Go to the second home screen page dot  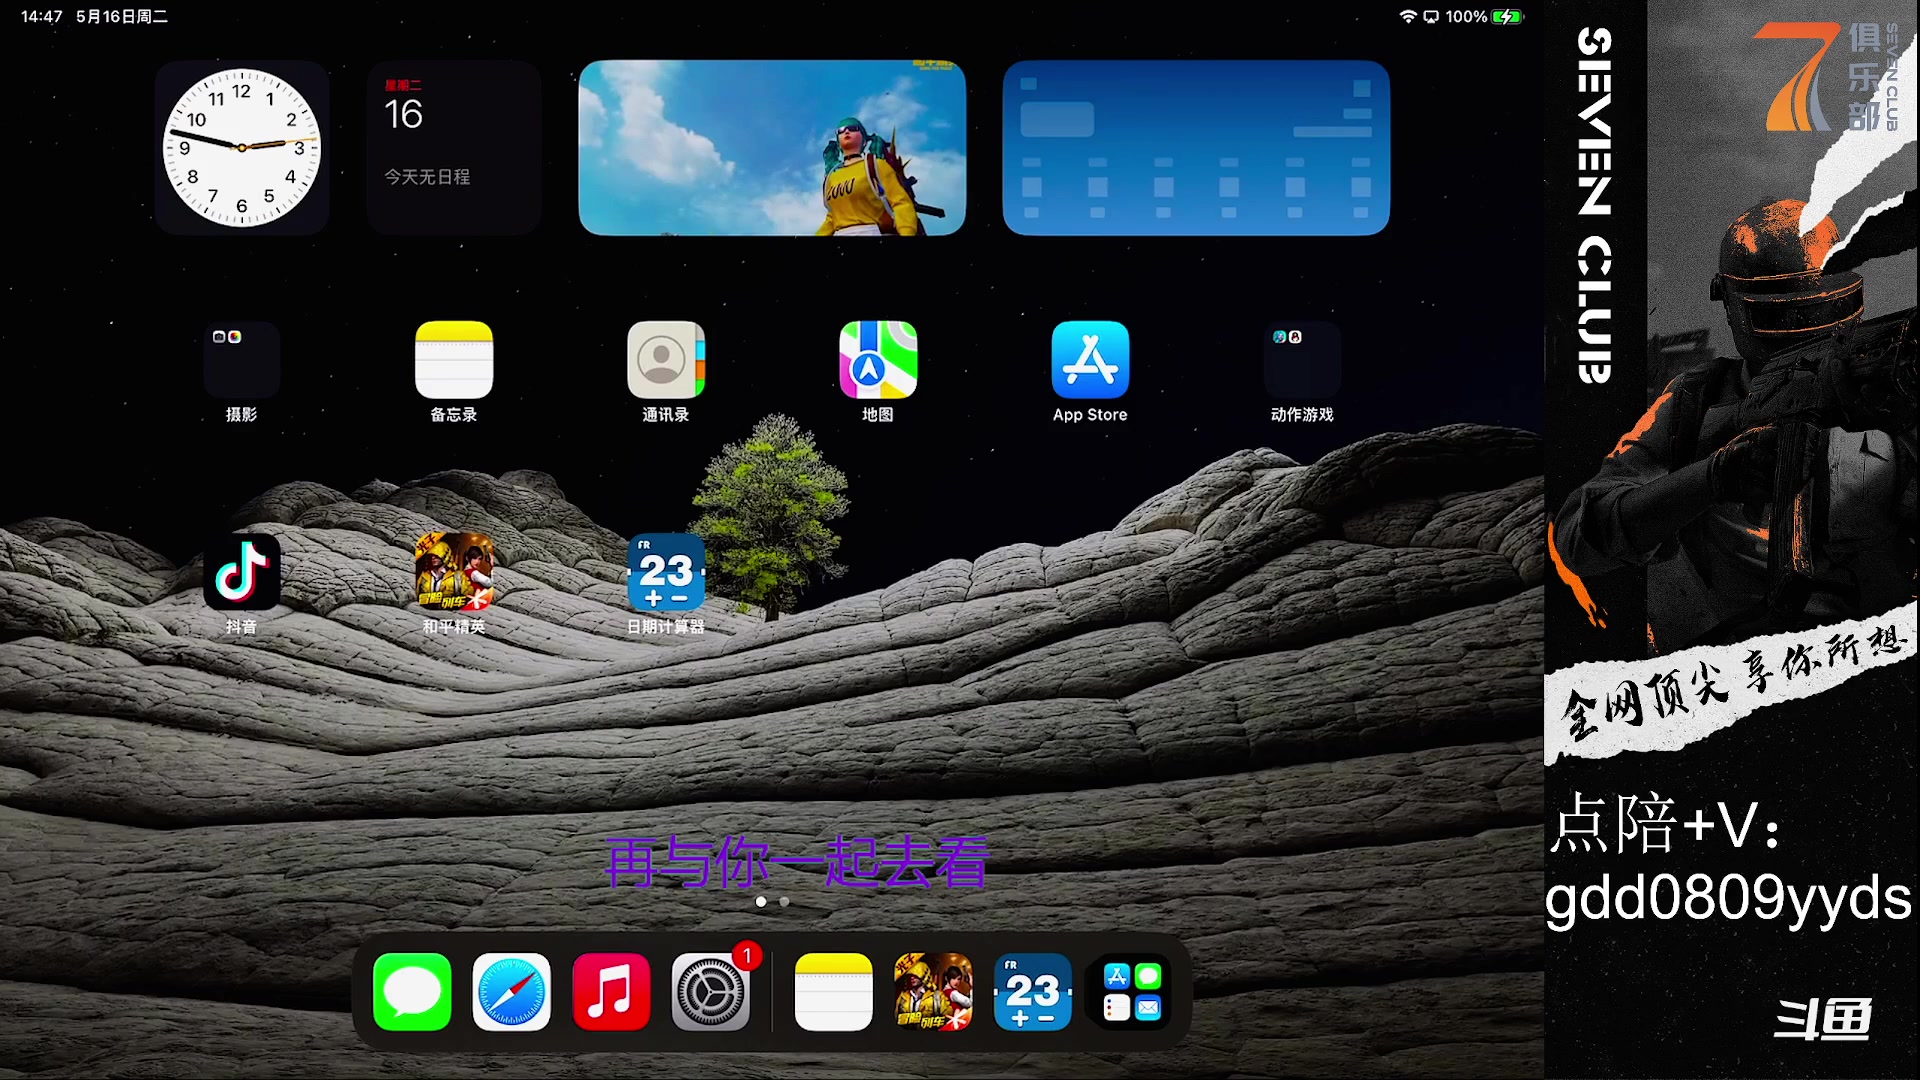784,902
